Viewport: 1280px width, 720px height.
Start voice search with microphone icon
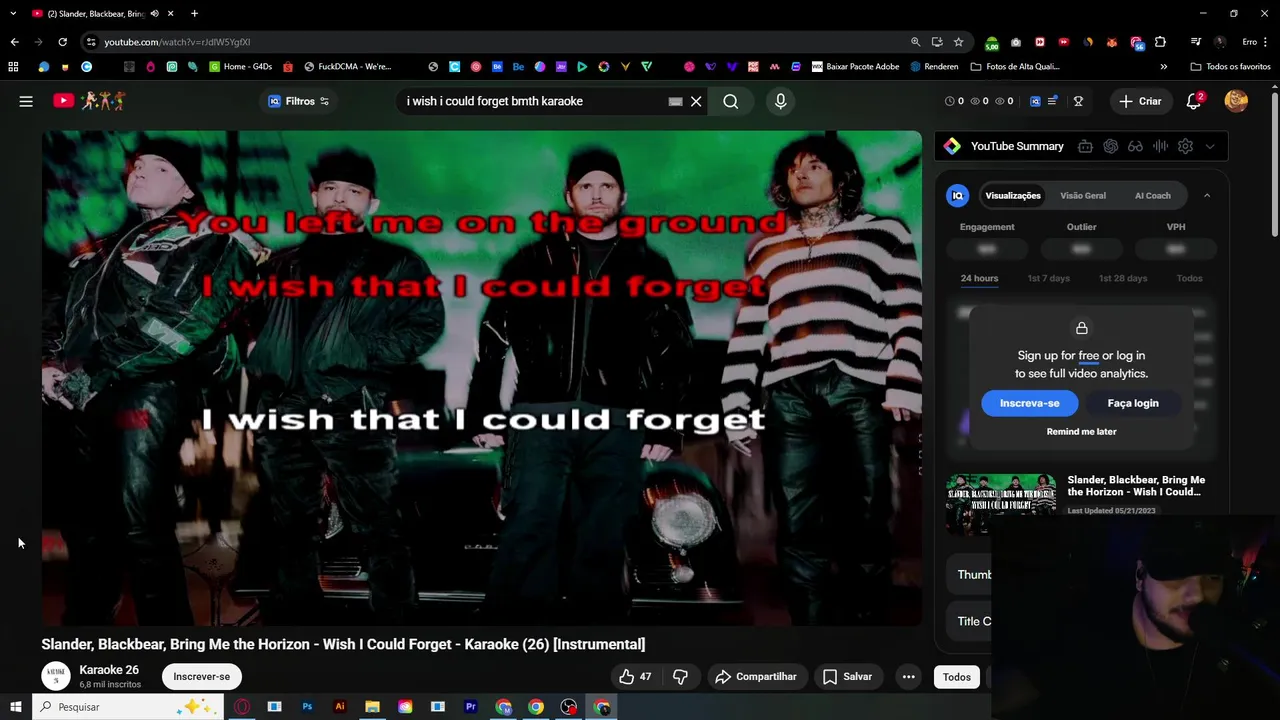pyautogui.click(x=781, y=101)
